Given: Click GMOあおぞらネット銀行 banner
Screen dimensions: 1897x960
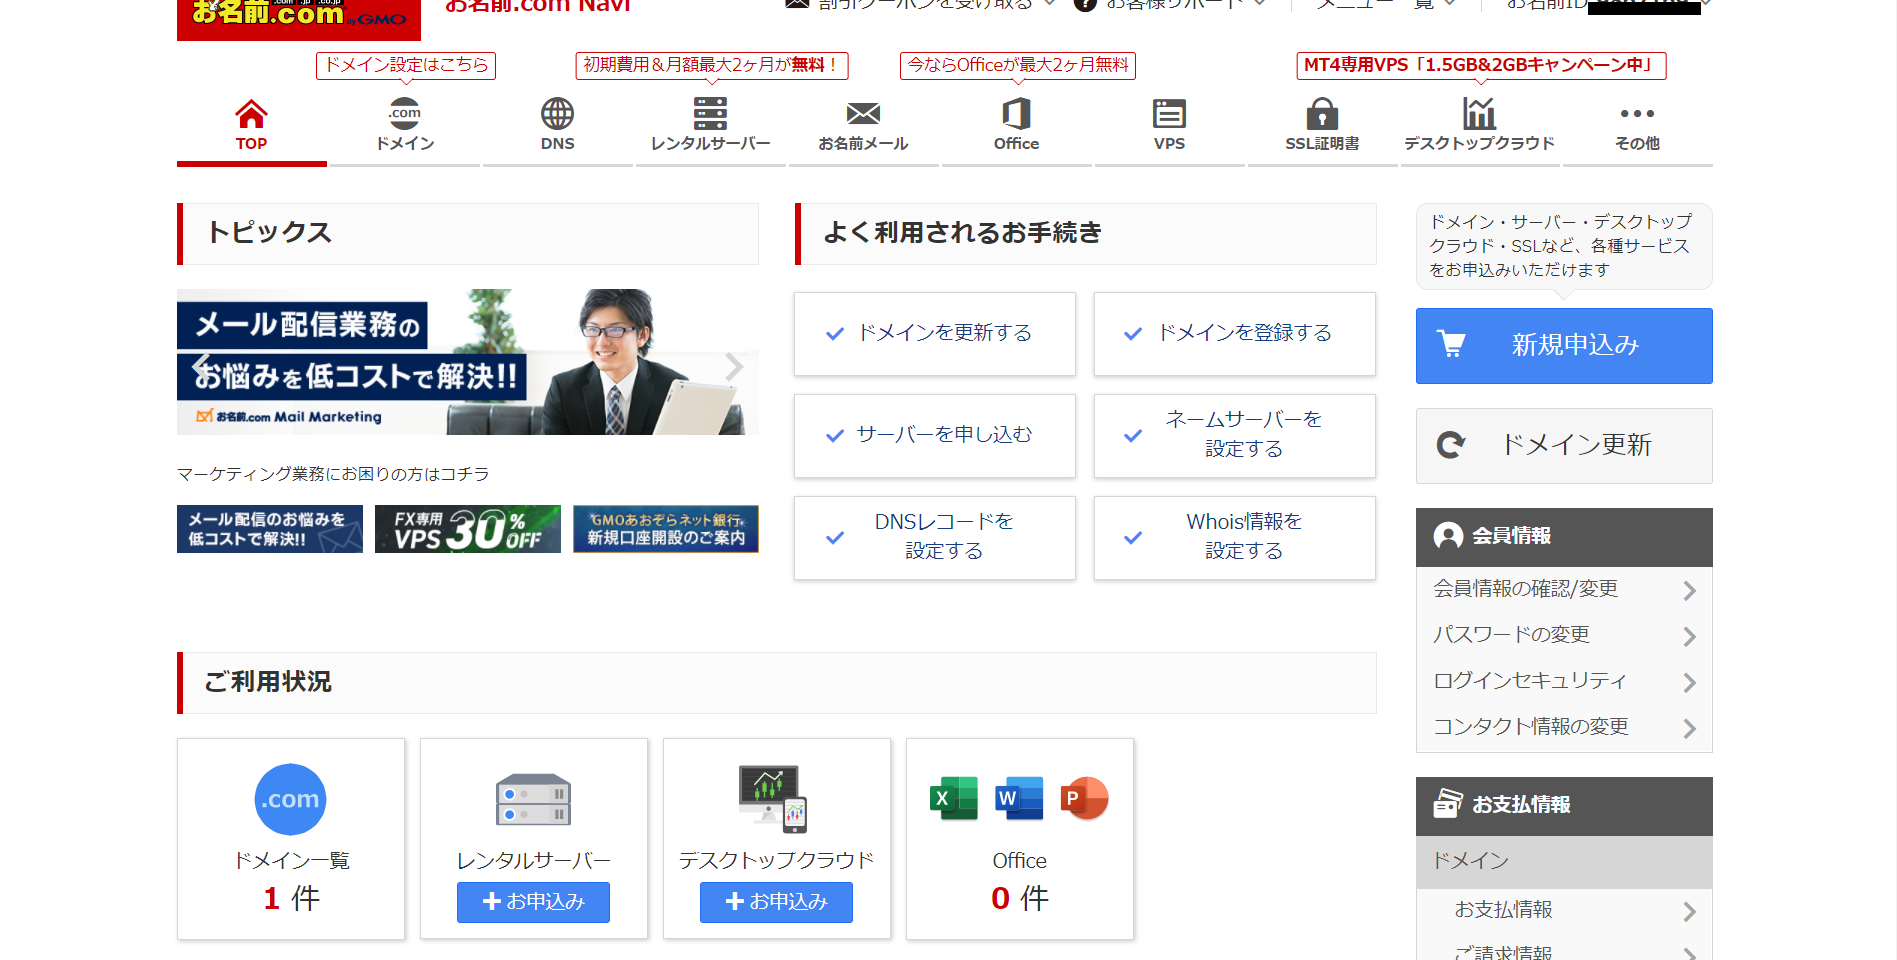Looking at the screenshot, I should click(x=666, y=529).
